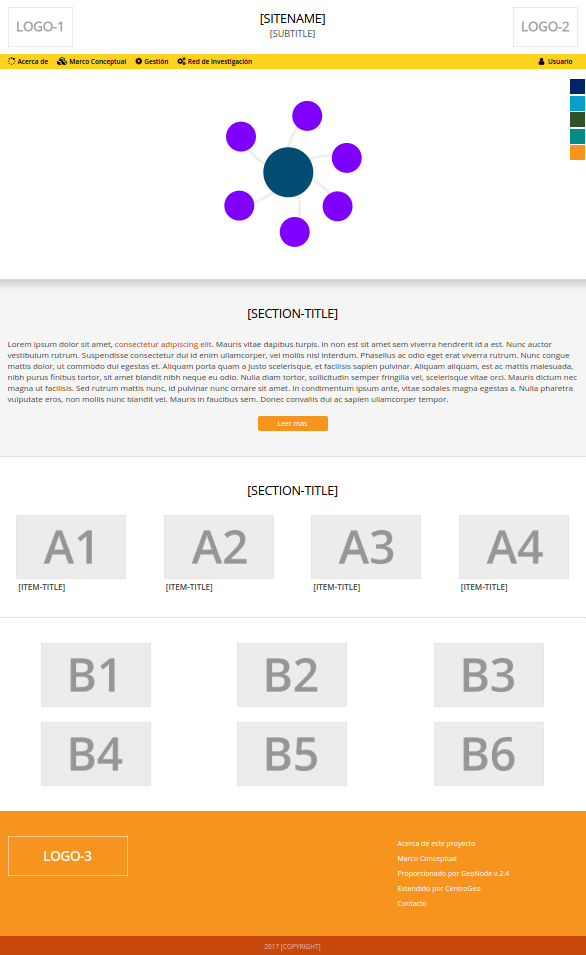The image size is (586, 955).
Task: Select the navy blue color swatch
Action: point(577,86)
